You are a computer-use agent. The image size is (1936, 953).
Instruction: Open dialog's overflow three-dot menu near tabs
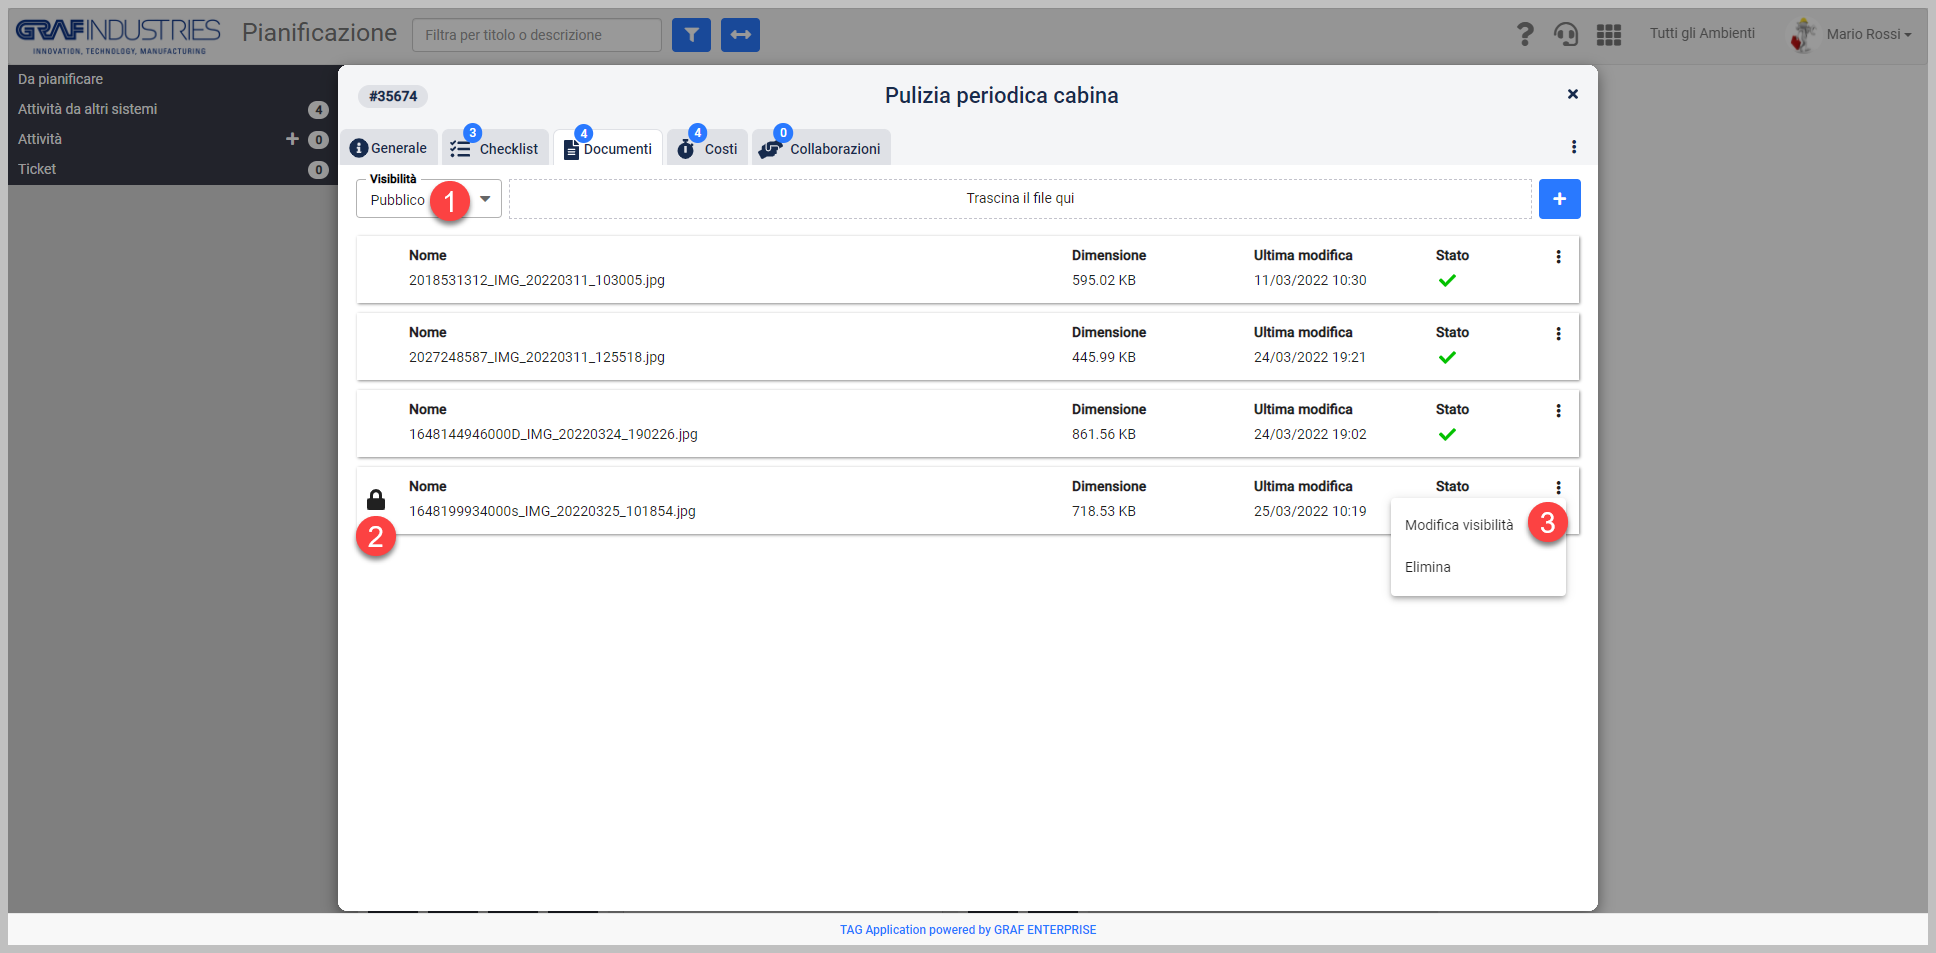[x=1574, y=147]
